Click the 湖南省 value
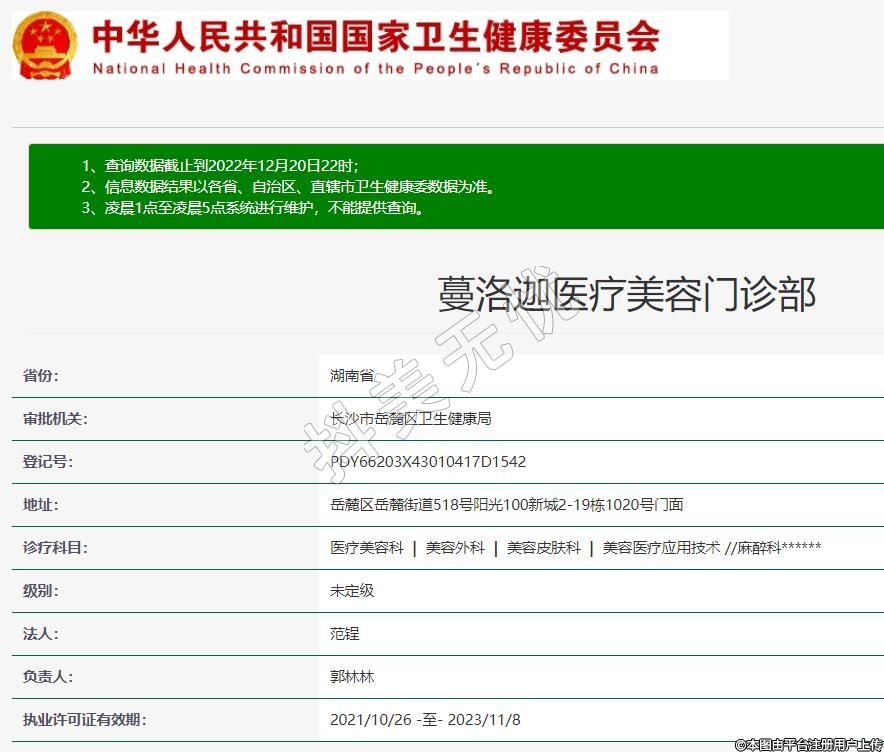 [x=352, y=376]
